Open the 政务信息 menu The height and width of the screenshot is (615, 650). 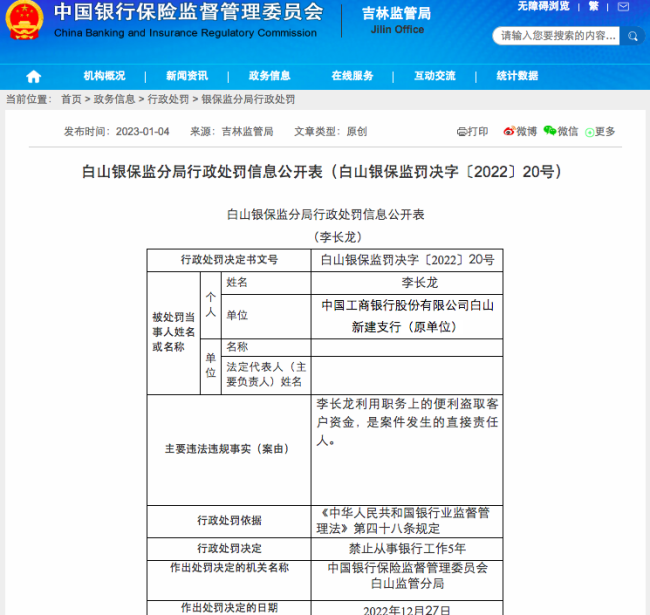[x=269, y=76]
